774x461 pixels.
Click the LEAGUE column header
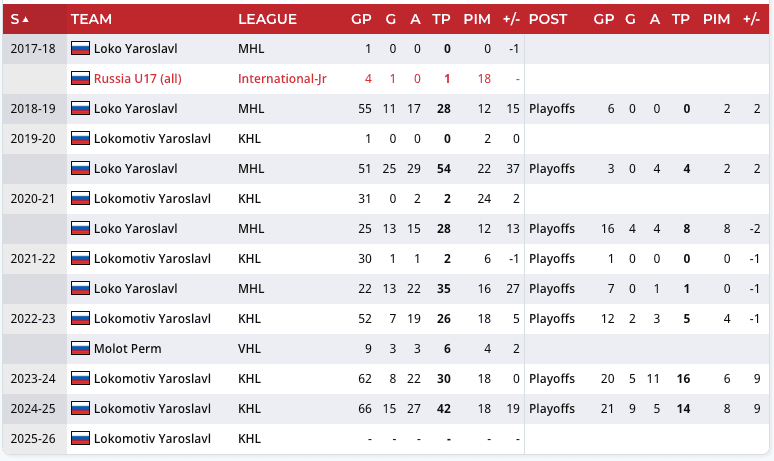point(267,19)
